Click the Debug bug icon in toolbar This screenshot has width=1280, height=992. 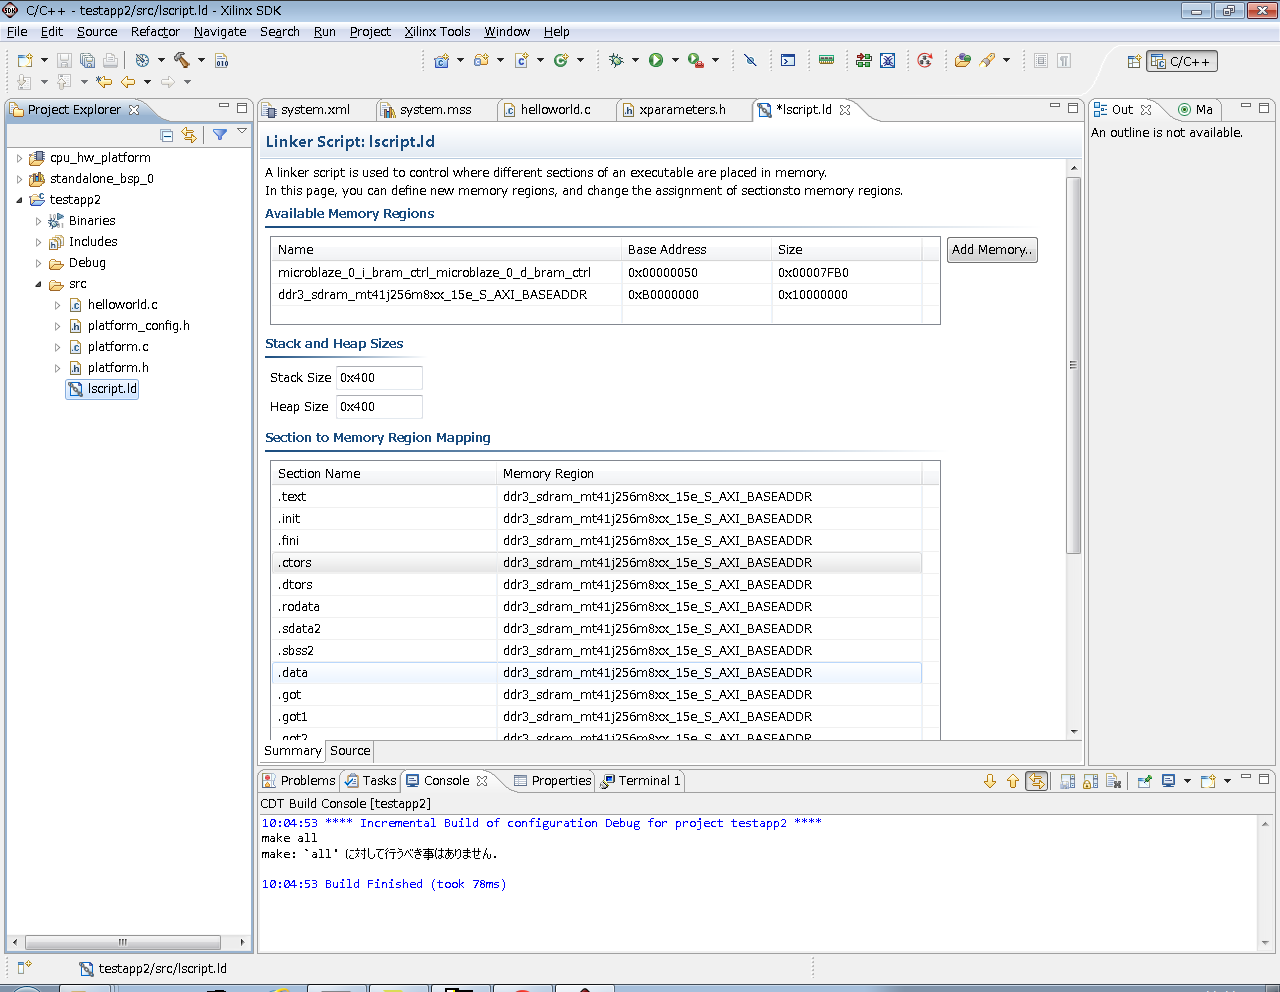(616, 60)
